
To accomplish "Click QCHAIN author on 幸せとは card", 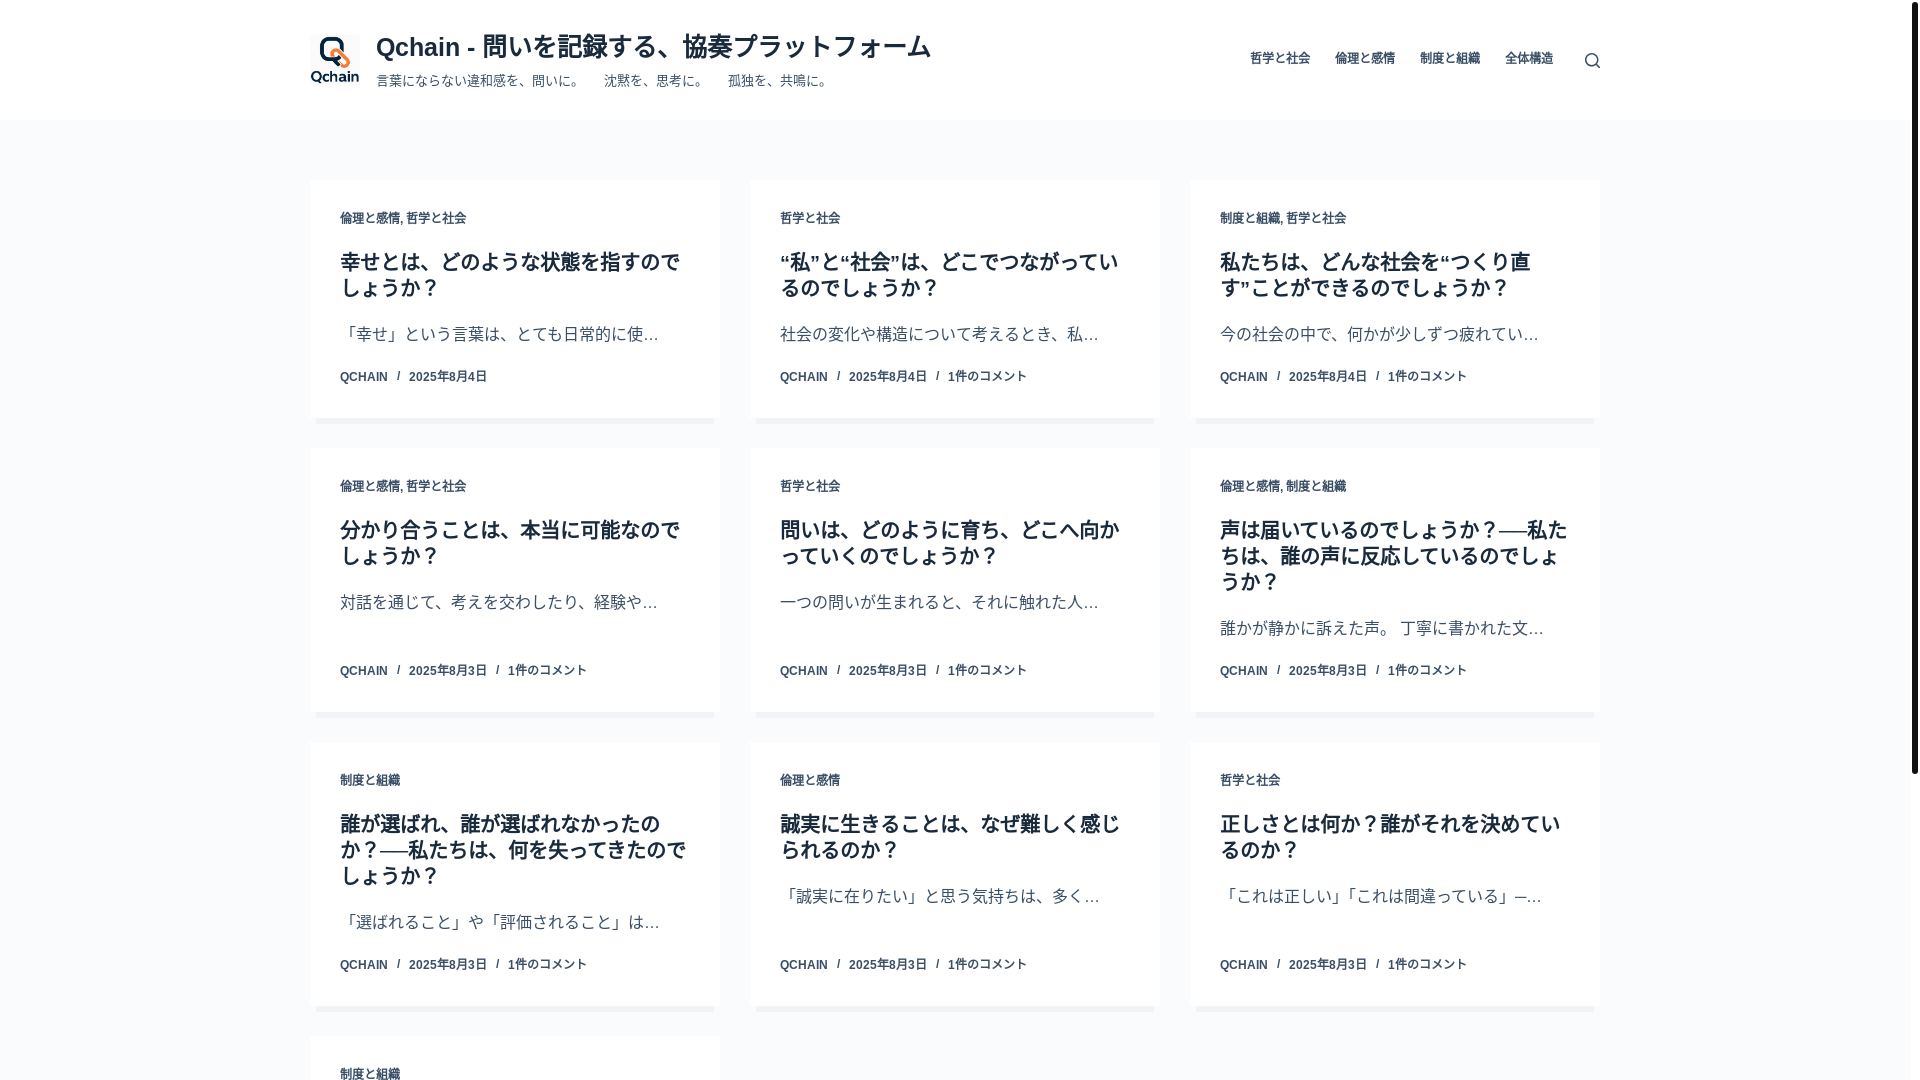I will click(364, 377).
